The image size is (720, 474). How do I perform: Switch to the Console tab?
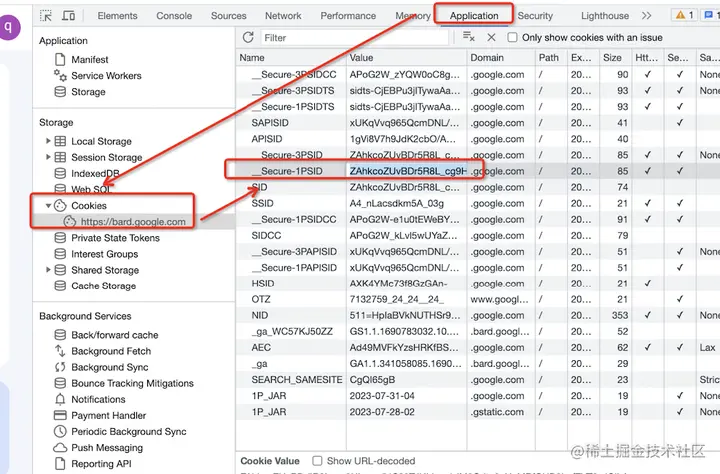(174, 16)
